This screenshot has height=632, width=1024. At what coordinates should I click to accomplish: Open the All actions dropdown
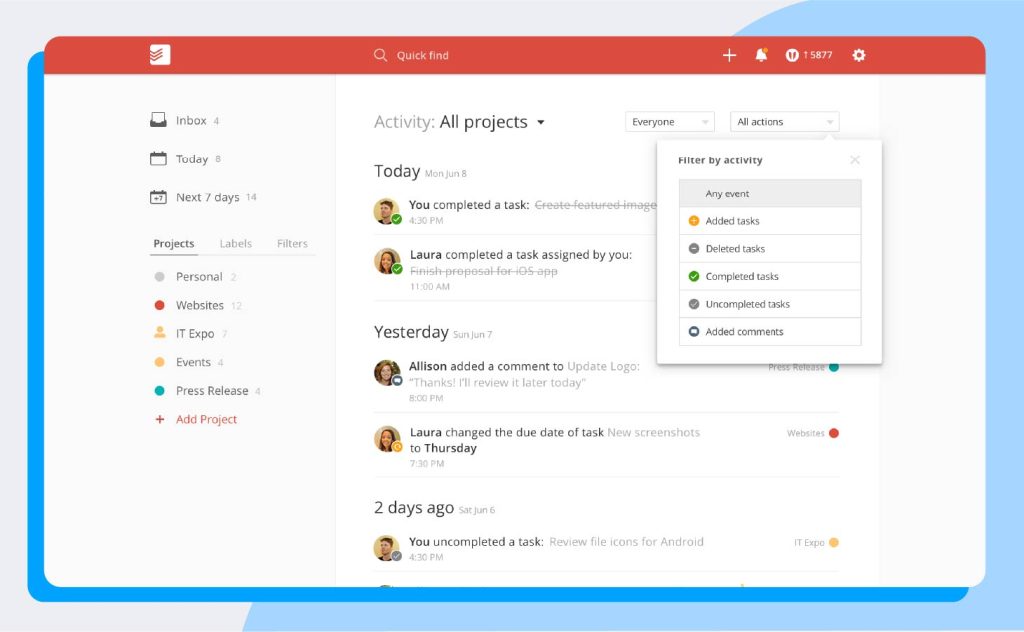pyautogui.click(x=784, y=121)
